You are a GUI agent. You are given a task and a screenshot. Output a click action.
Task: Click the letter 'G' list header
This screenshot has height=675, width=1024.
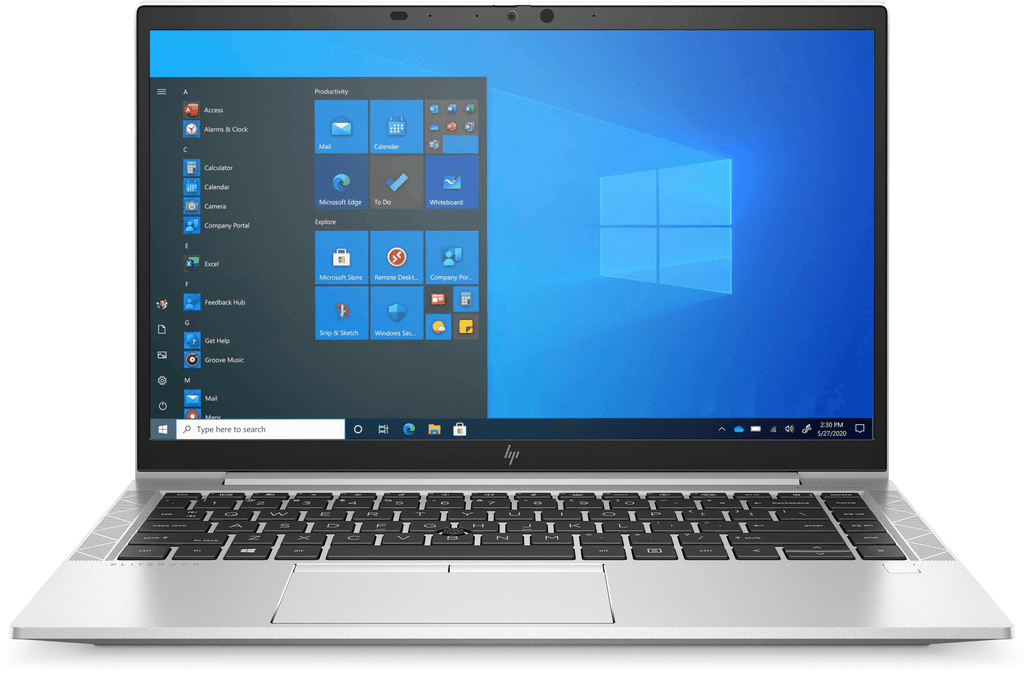point(187,322)
